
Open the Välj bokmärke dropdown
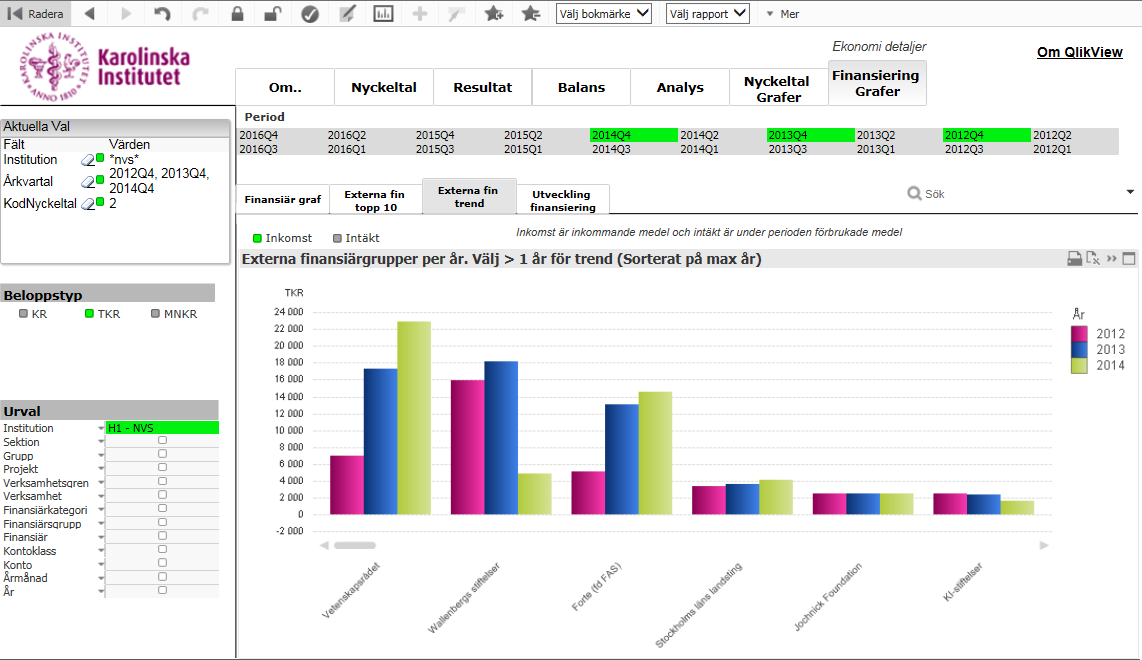point(604,14)
